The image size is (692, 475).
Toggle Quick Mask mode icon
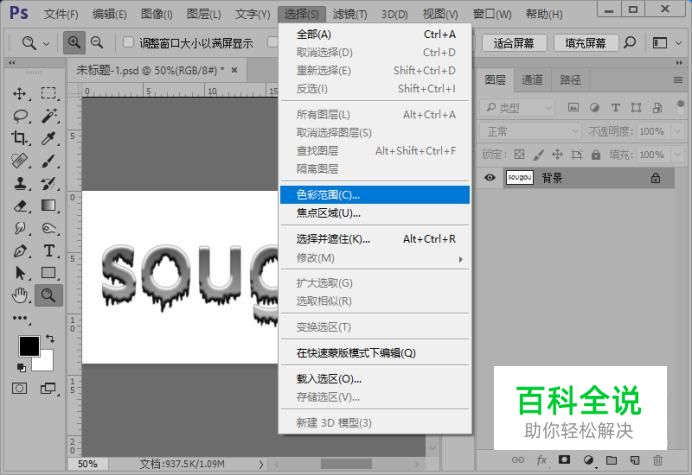pyautogui.click(x=19, y=388)
